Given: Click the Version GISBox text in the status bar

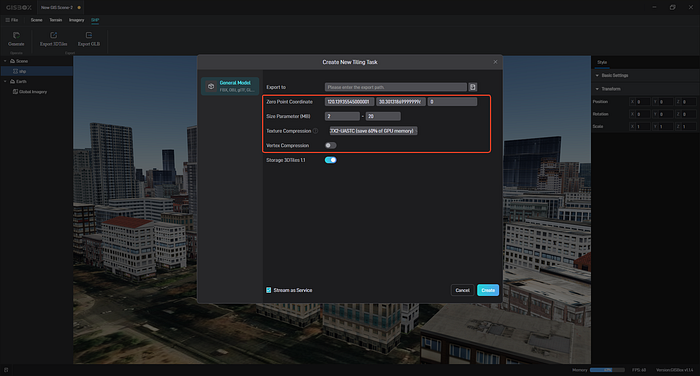Looking at the screenshot, I should 675,370.
